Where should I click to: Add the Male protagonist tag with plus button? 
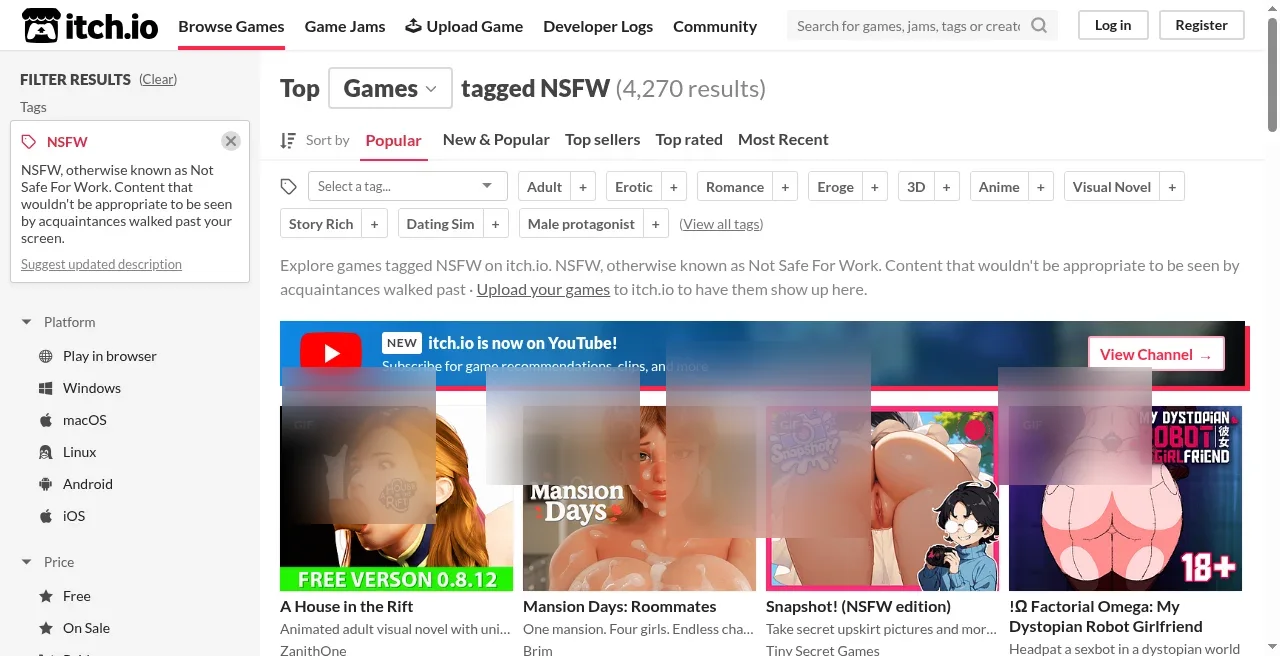(656, 224)
